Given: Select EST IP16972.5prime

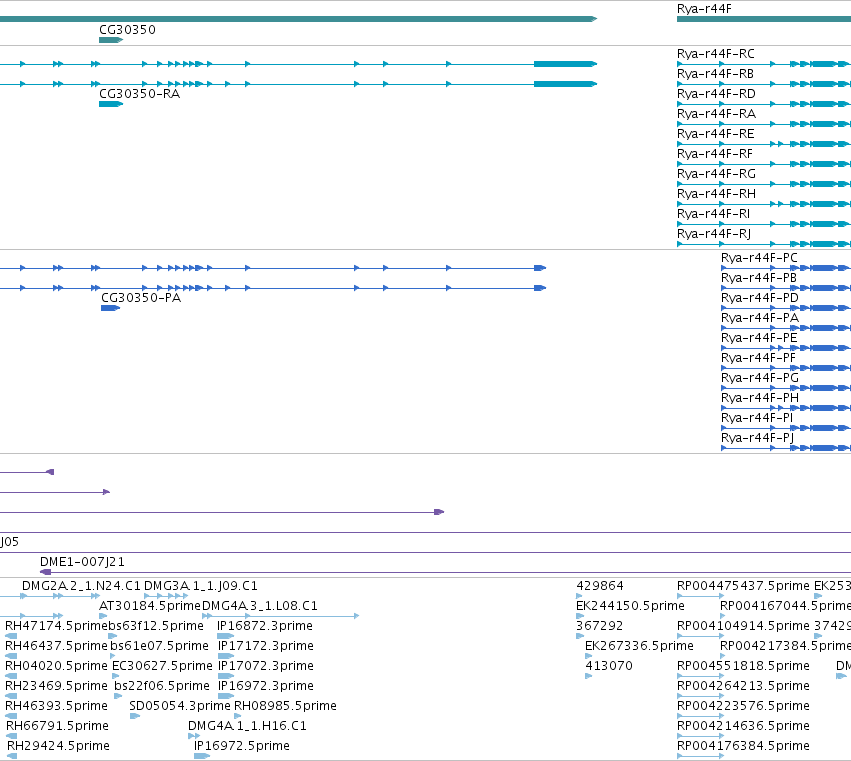Looking at the screenshot, I should 242,746.
